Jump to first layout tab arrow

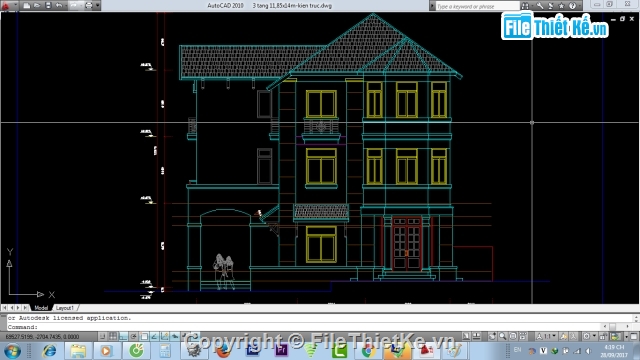4,308
